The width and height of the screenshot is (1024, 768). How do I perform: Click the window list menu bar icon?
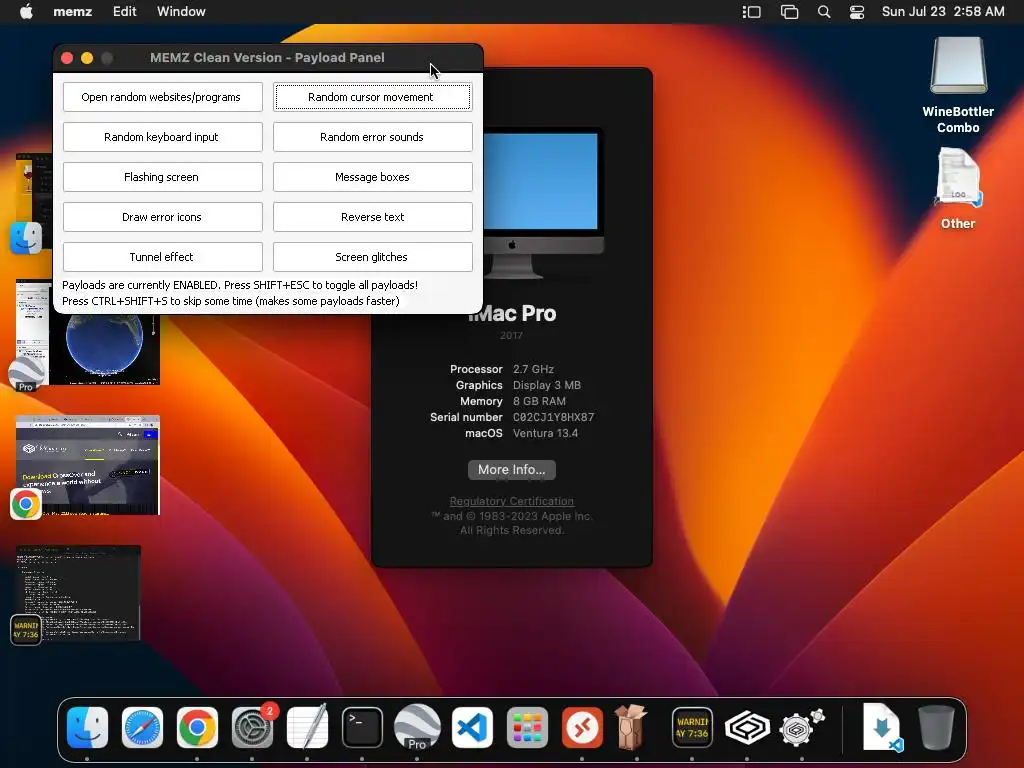click(x=790, y=12)
